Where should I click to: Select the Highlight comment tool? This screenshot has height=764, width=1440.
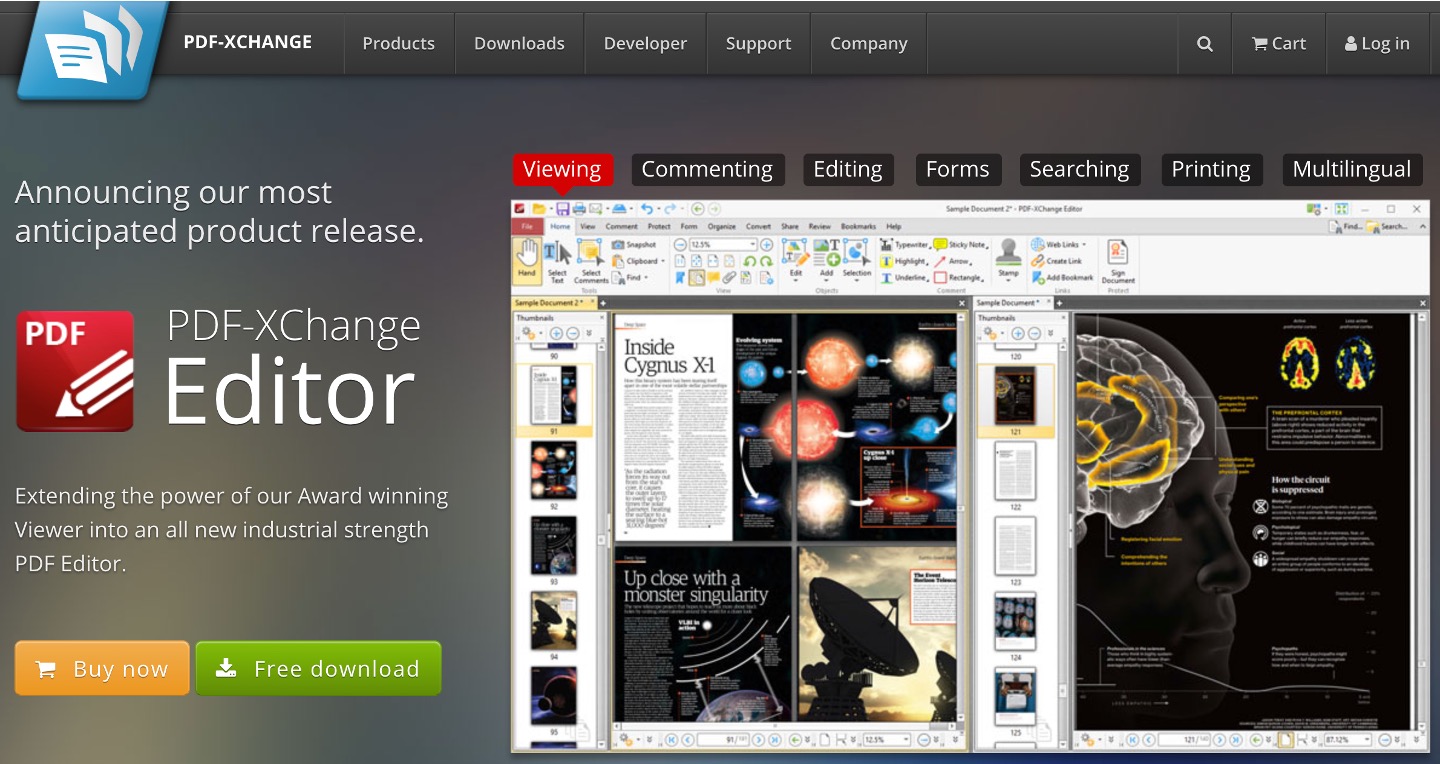(905, 261)
